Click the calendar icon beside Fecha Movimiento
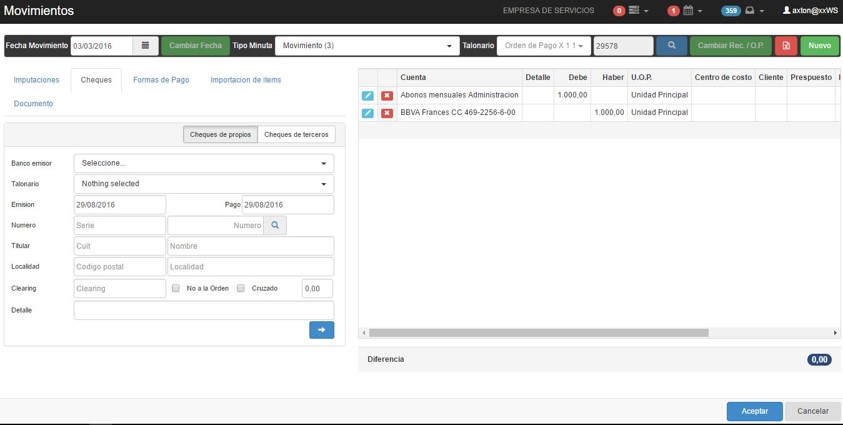 145,46
